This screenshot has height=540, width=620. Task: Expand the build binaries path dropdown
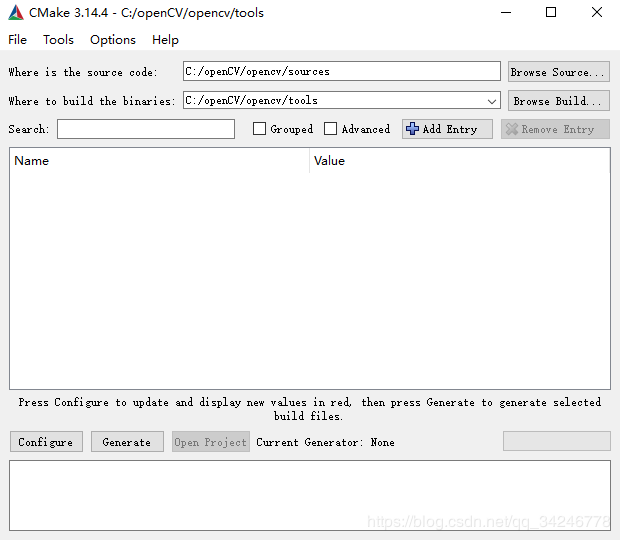click(x=491, y=101)
